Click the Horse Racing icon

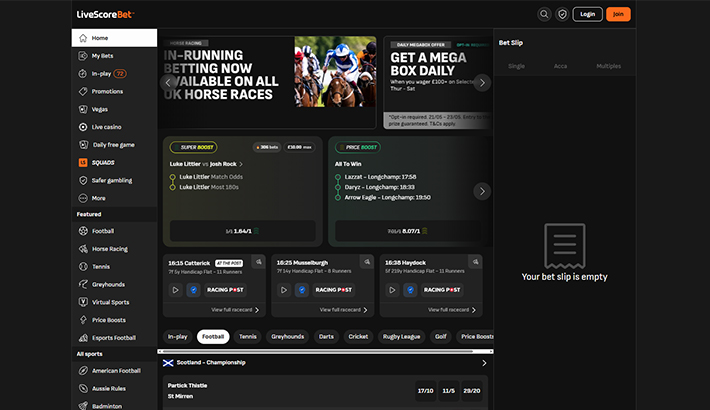[x=83, y=249]
